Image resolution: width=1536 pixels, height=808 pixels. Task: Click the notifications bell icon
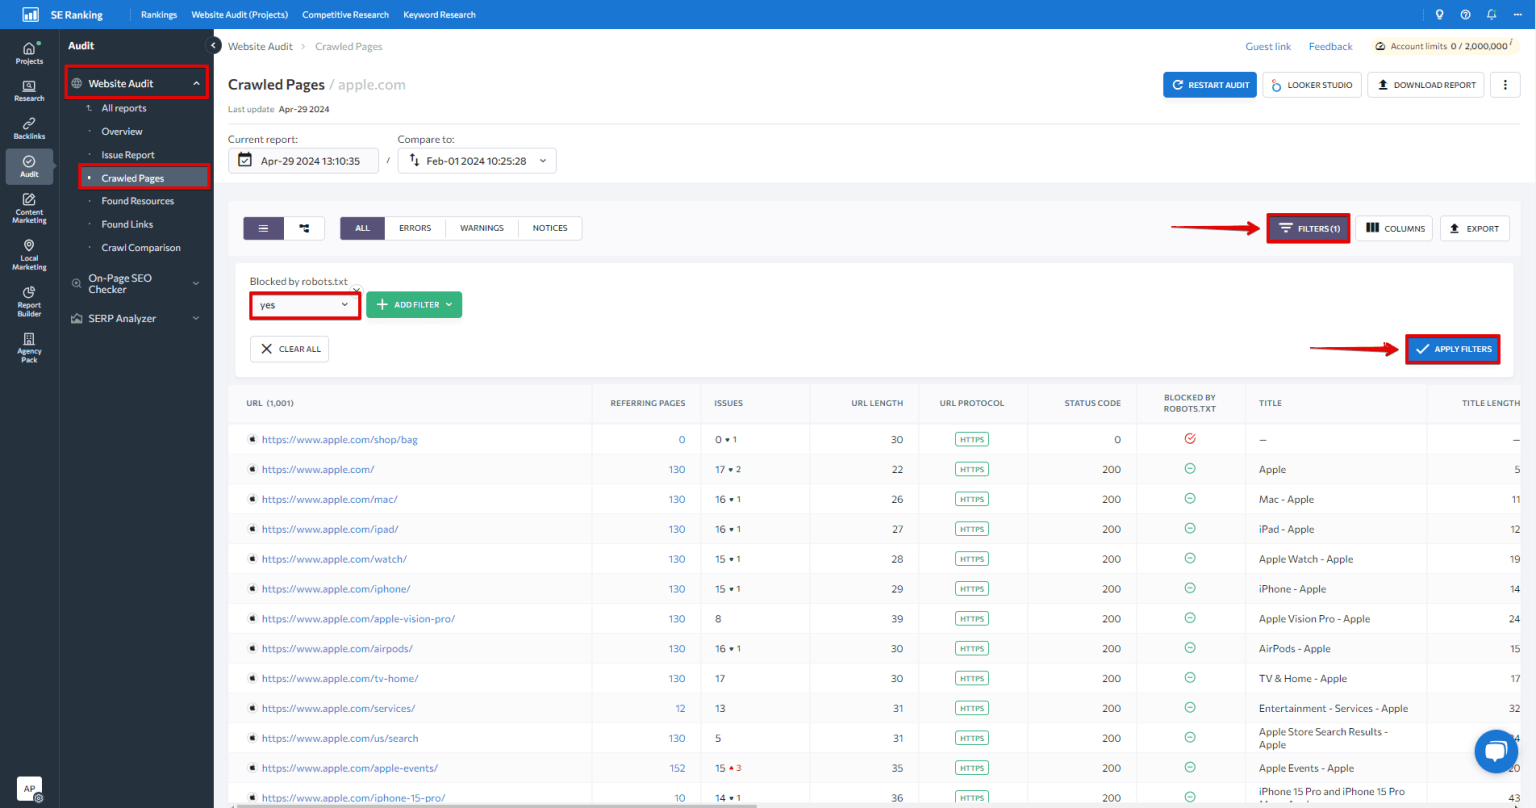click(x=1491, y=15)
